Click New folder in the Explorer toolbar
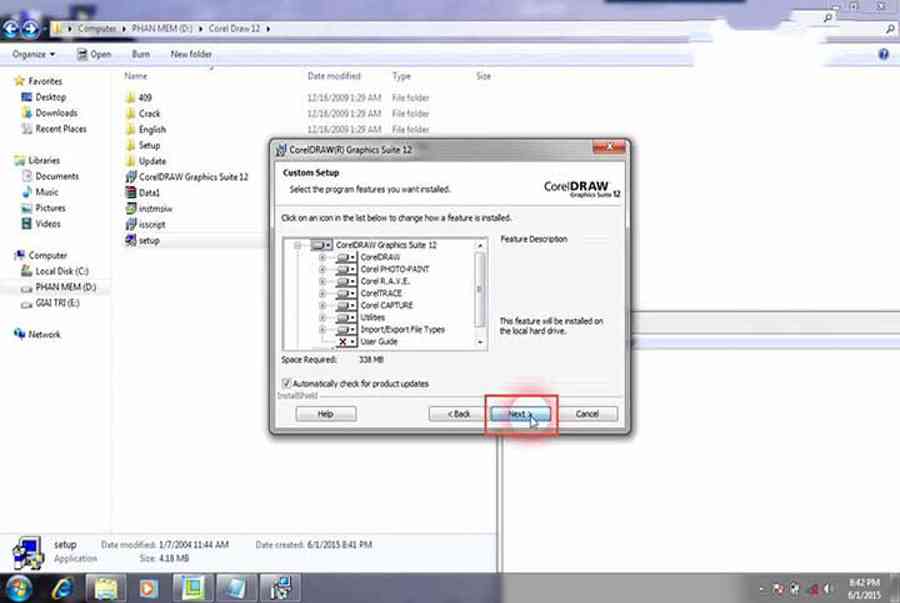The height and width of the screenshot is (603, 900). 191,54
